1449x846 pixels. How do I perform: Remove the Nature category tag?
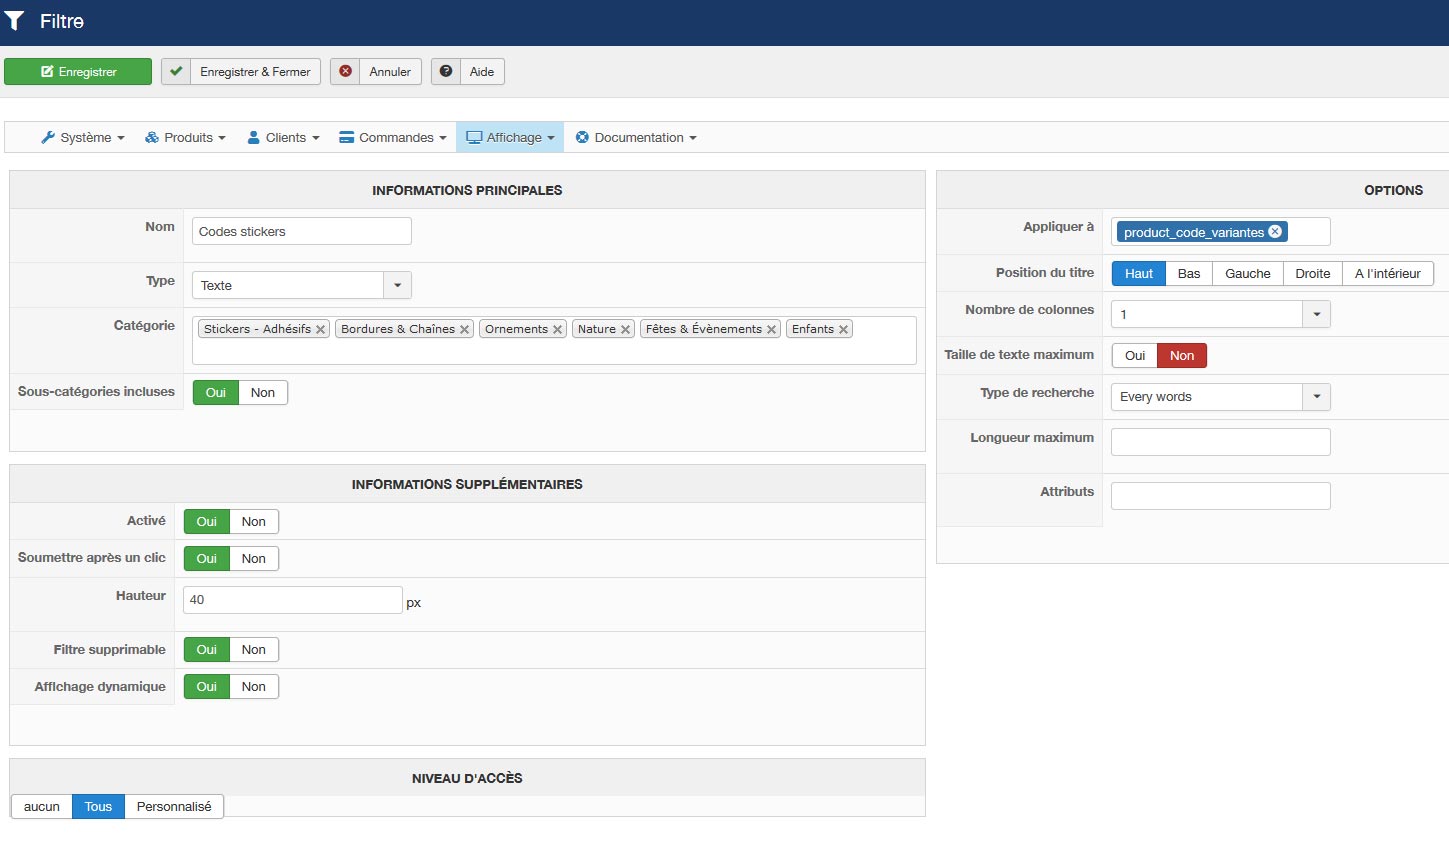pyautogui.click(x=625, y=330)
